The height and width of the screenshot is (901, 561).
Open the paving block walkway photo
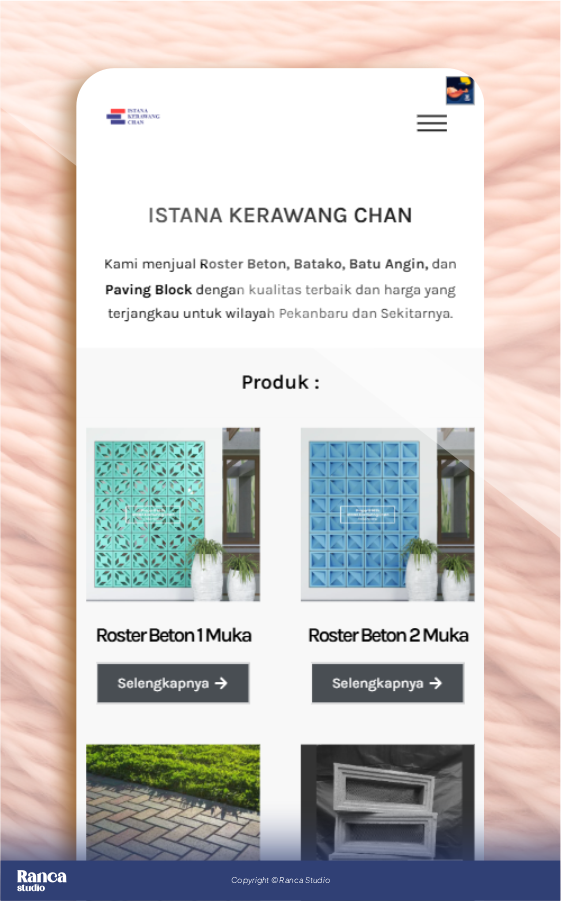coord(173,802)
